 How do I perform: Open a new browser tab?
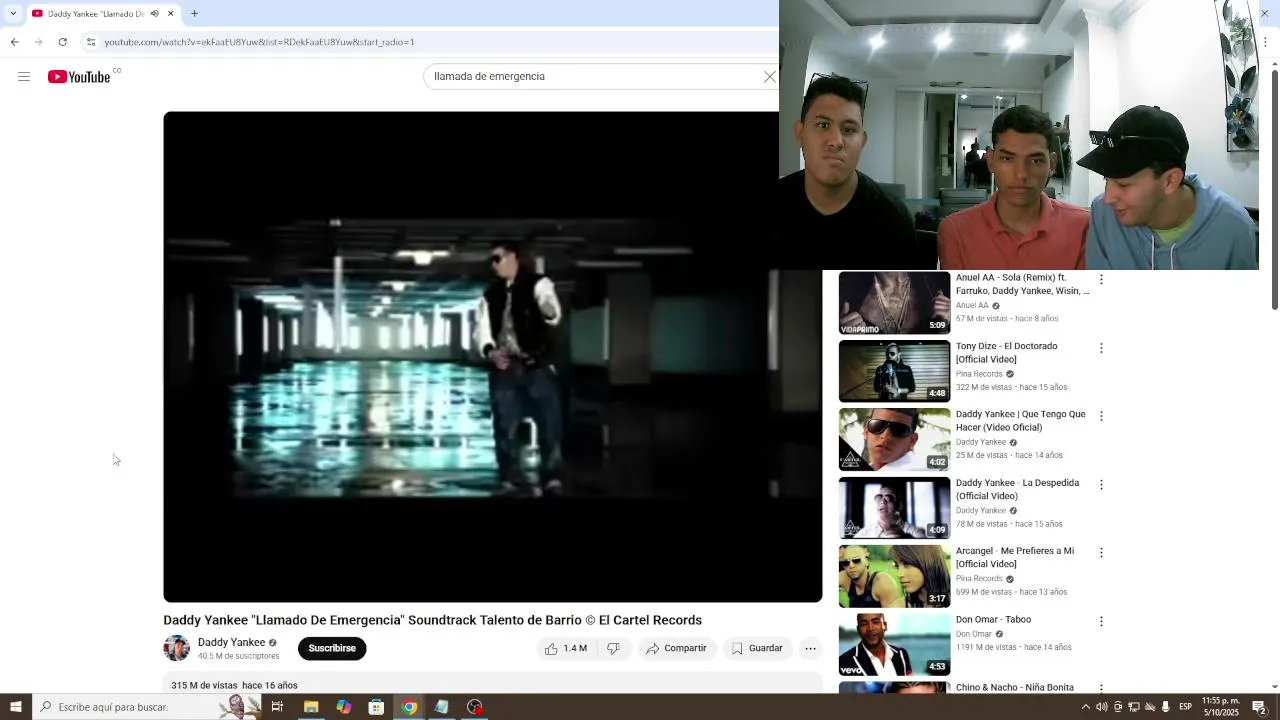(194, 14)
